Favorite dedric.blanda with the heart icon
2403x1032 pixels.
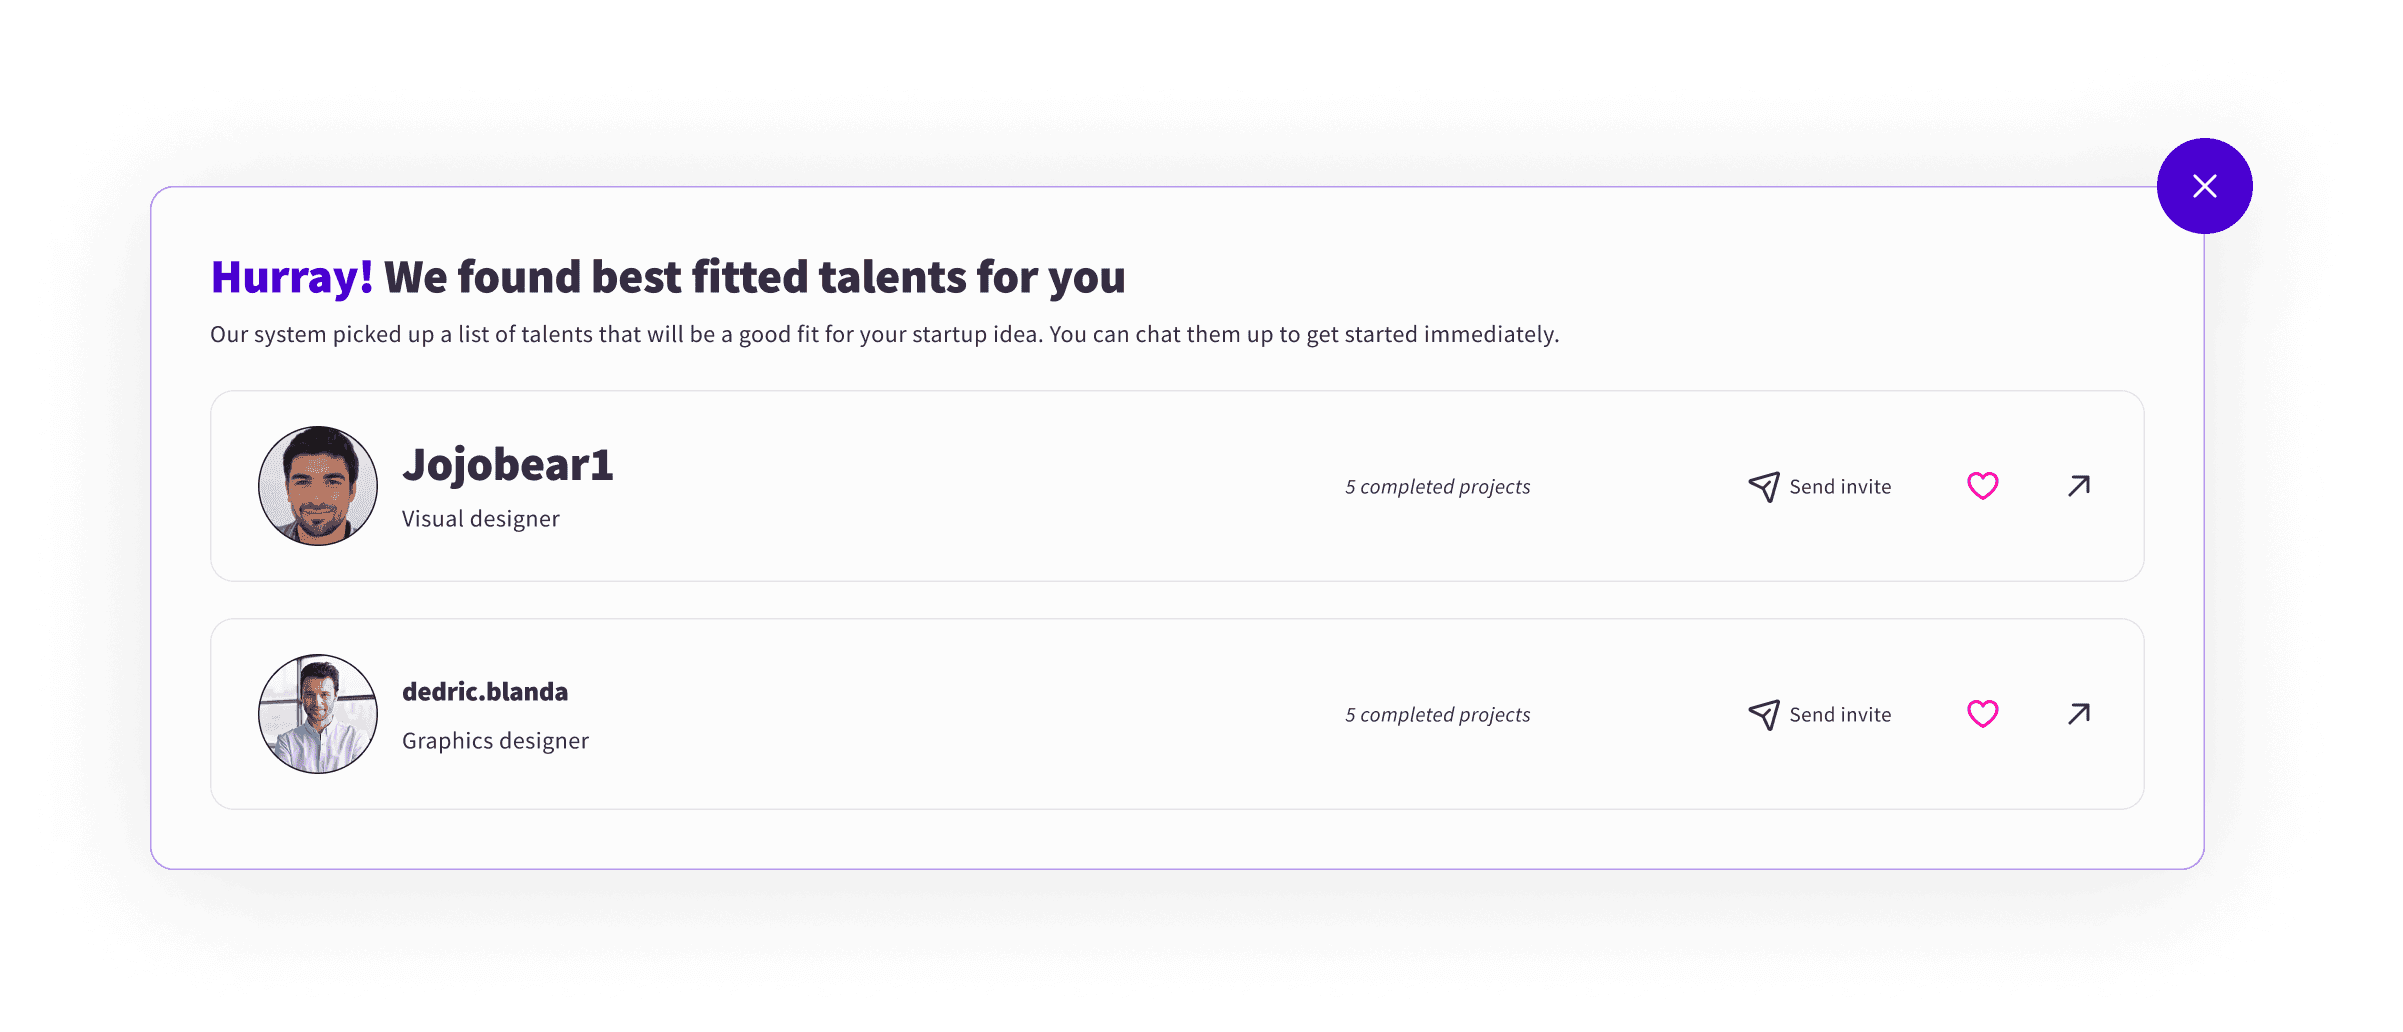coord(1982,714)
